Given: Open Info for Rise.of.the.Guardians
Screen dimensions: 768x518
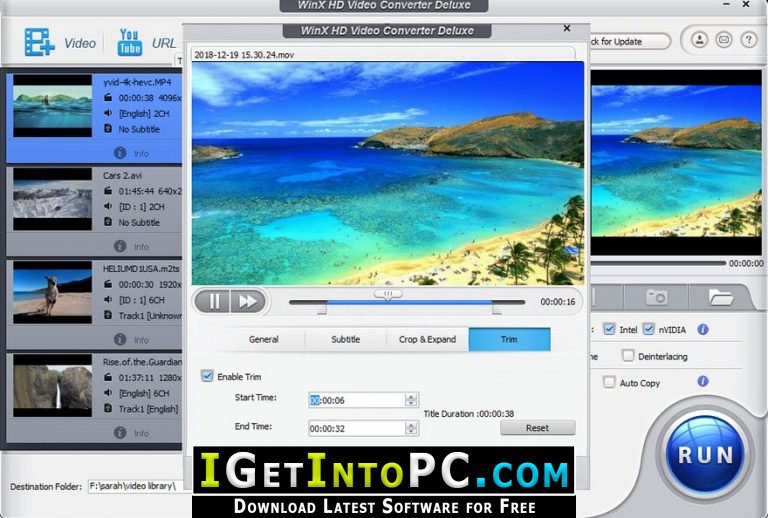Looking at the screenshot, I should [x=131, y=433].
